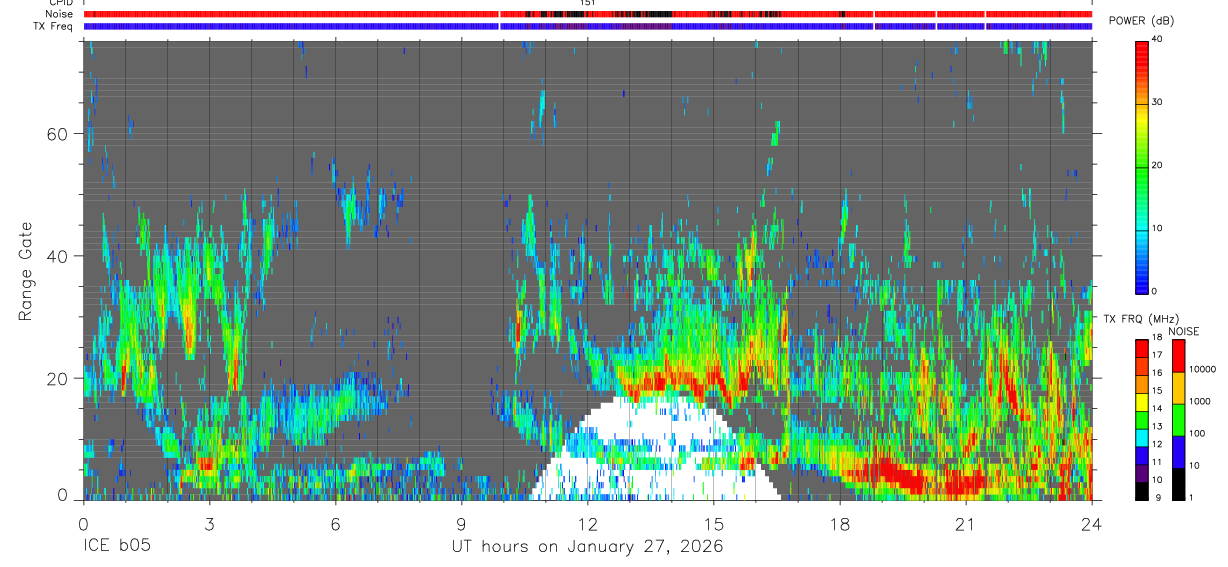Click the '12' tick on the UT hours axis
The height and width of the screenshot is (567, 1228).
click(x=587, y=523)
